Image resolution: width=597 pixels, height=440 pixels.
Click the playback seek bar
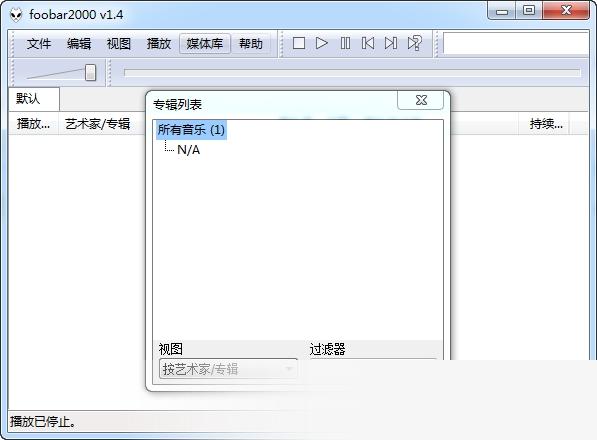tap(352, 73)
